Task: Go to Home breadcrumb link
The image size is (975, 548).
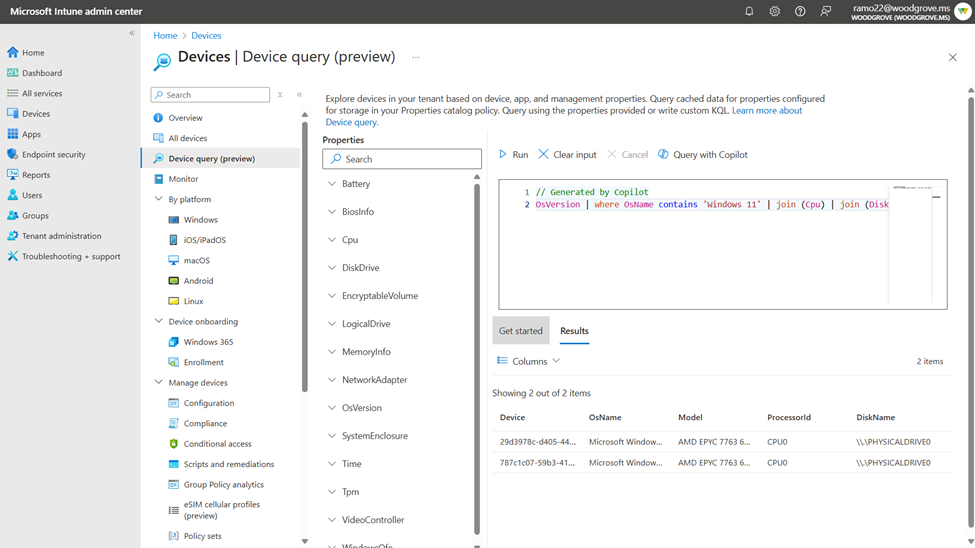Action: pos(165,35)
